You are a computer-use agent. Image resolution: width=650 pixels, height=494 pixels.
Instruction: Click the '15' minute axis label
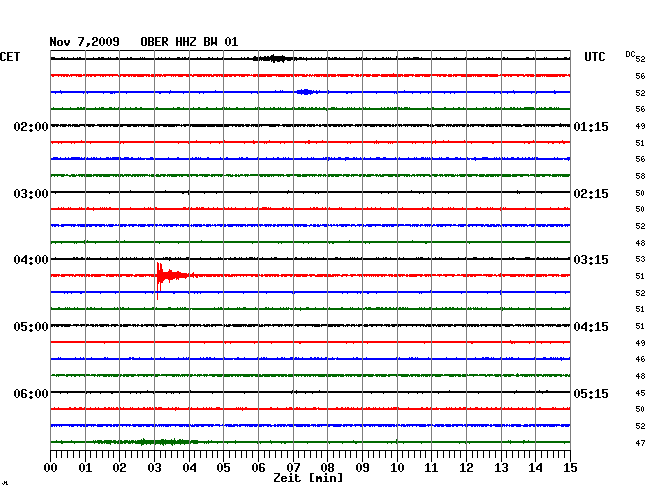[570, 467]
